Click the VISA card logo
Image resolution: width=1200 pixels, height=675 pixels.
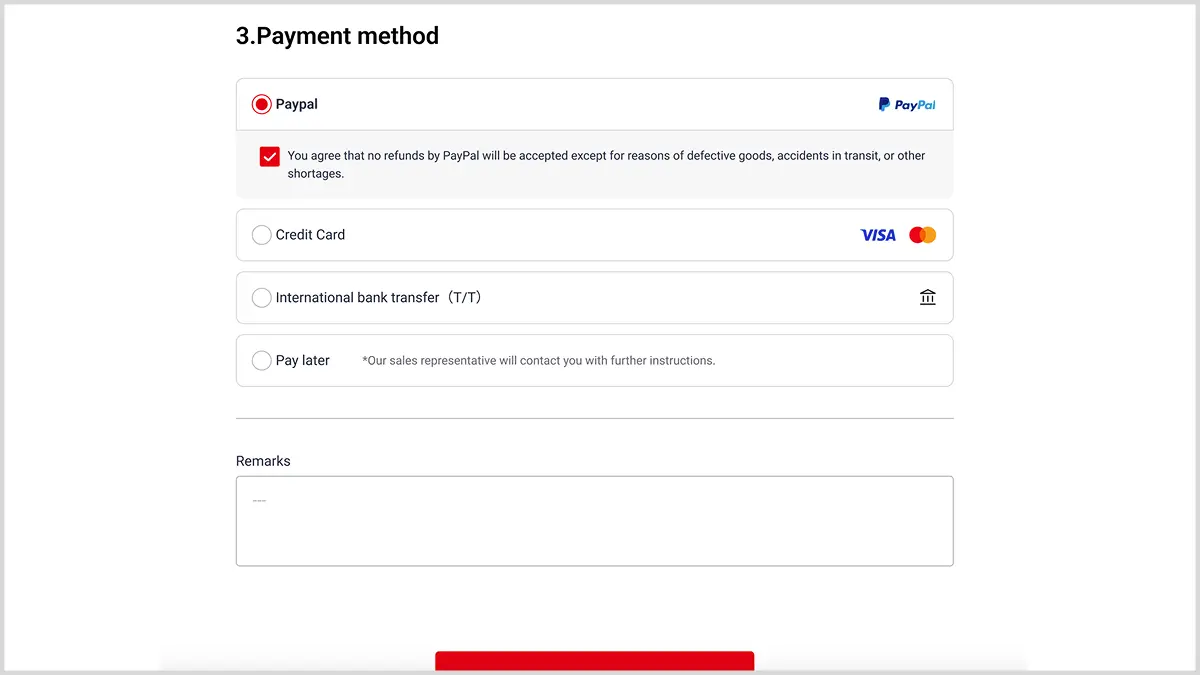[878, 235]
